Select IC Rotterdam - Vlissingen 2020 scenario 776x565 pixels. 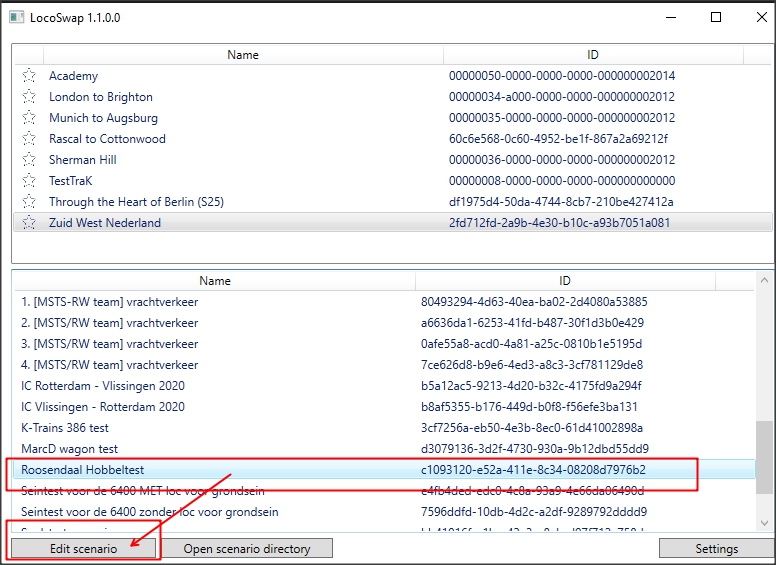tap(103, 386)
